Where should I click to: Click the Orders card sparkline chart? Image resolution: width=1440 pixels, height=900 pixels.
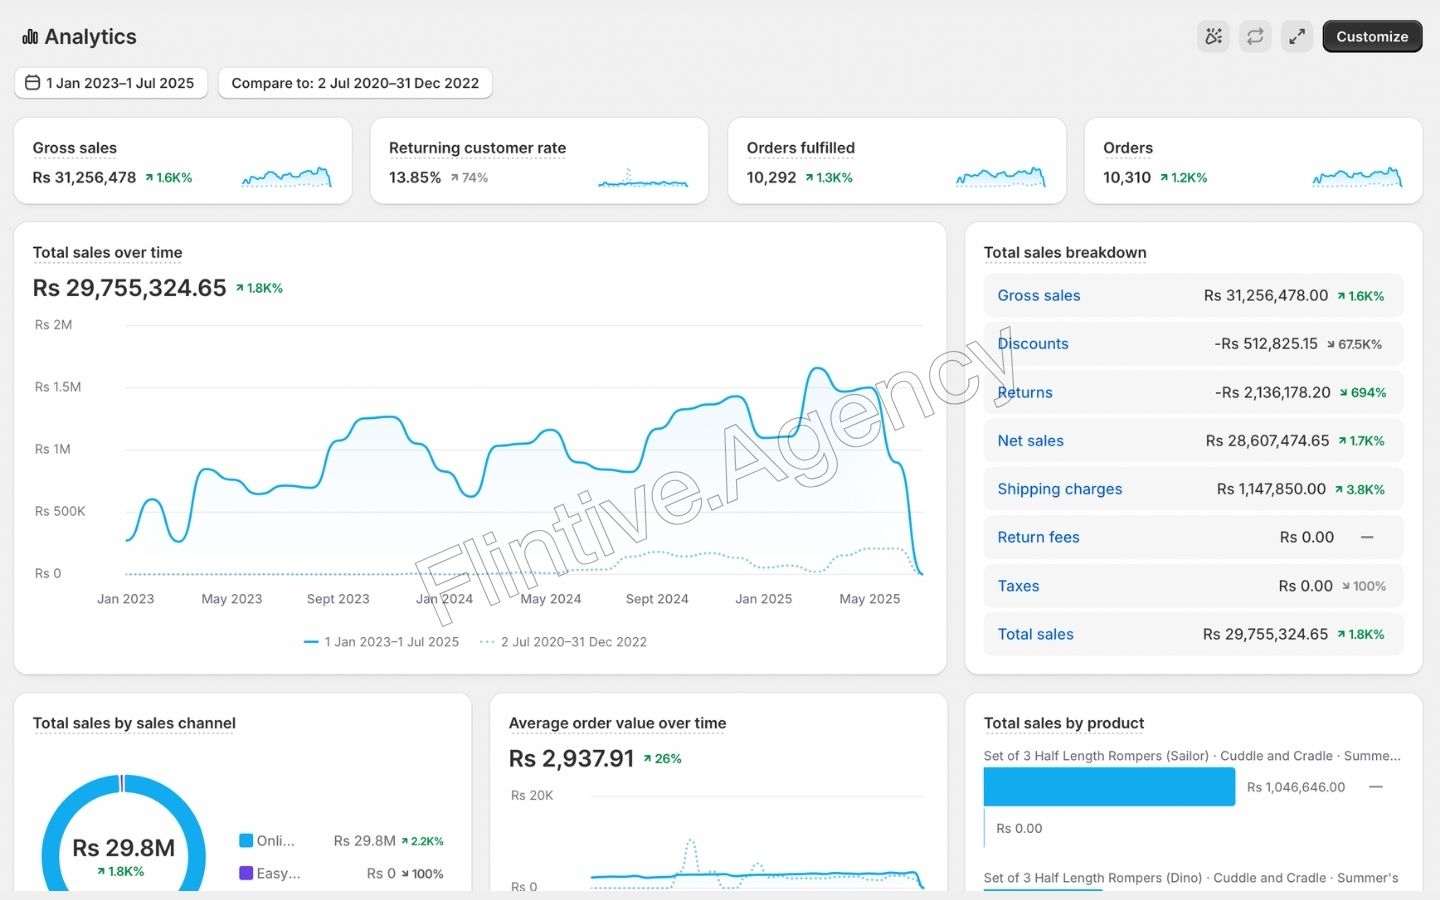[x=1357, y=178]
